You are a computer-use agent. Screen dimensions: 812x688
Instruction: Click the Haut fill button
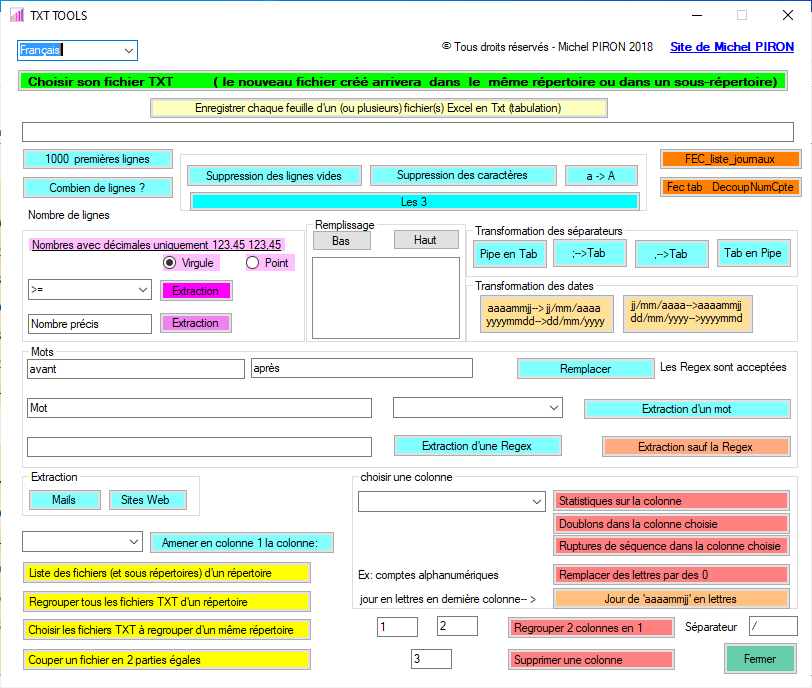(x=426, y=240)
